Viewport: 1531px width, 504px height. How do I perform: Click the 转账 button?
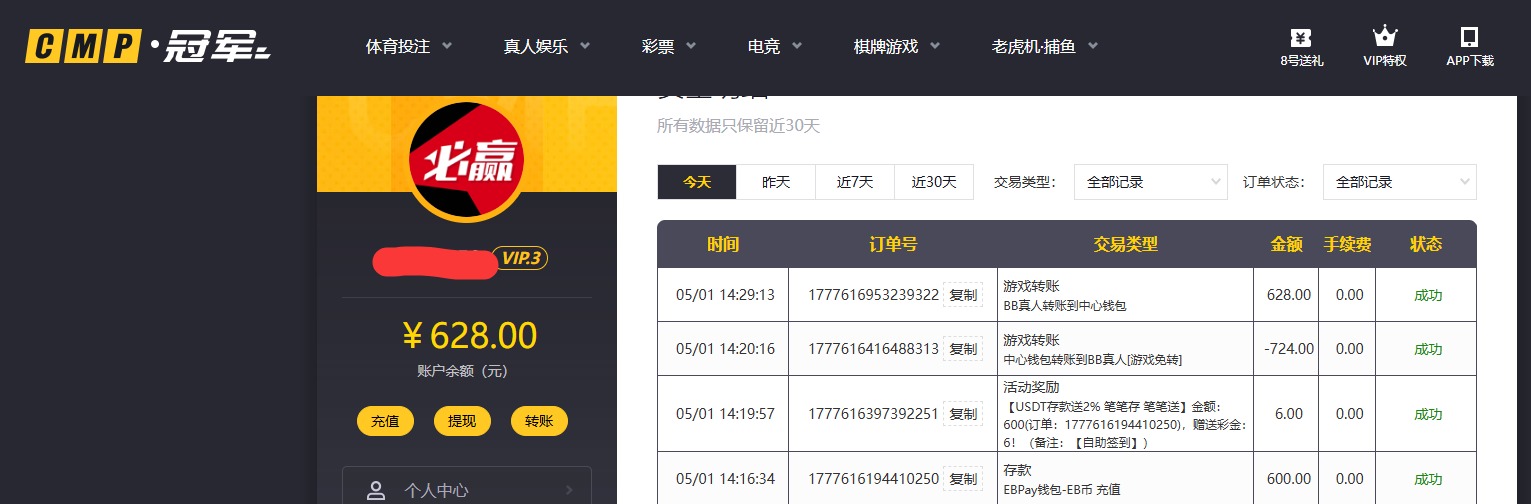click(539, 421)
